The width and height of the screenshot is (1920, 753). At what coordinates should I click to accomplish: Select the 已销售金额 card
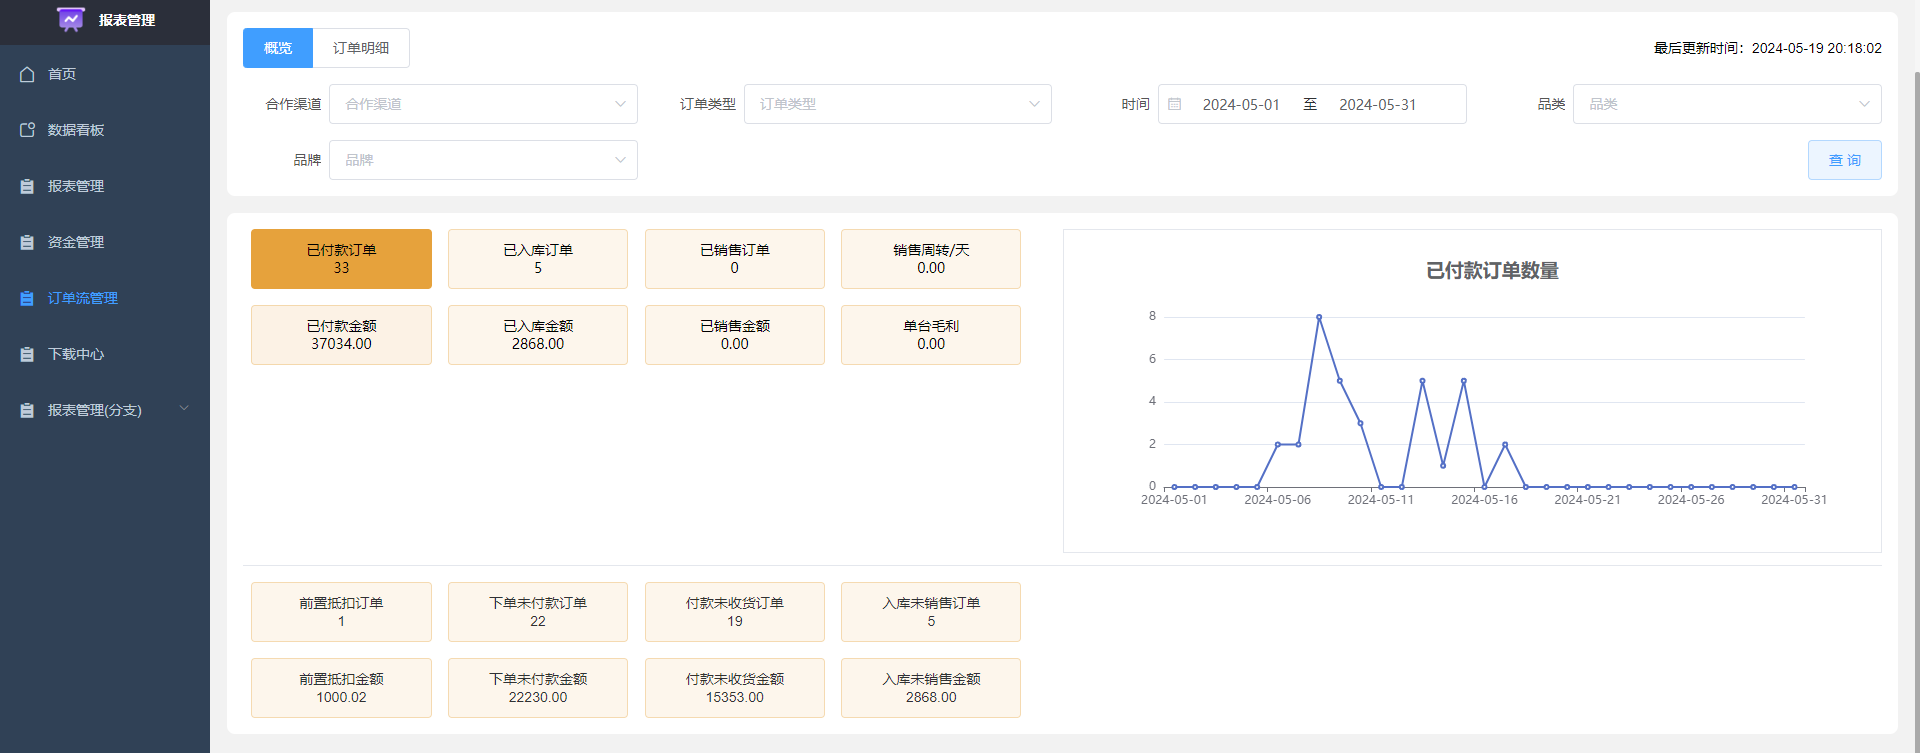tap(735, 335)
